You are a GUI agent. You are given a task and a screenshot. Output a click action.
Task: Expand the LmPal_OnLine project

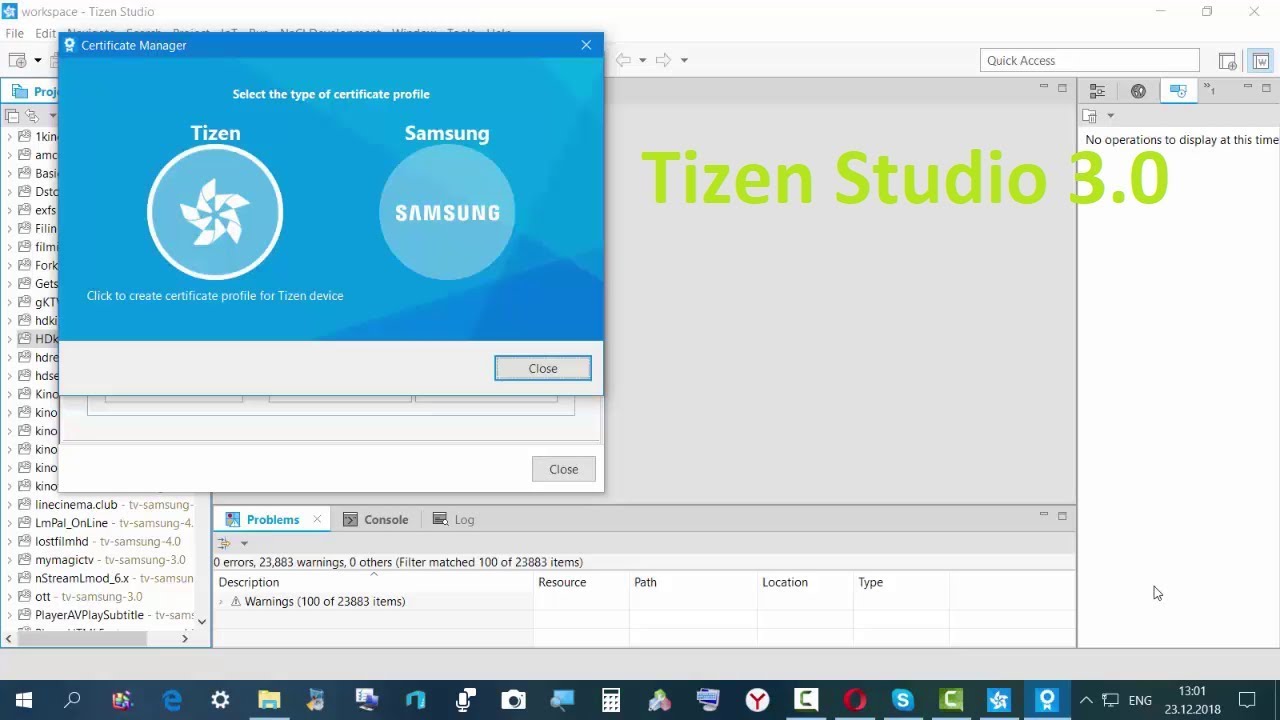point(10,523)
